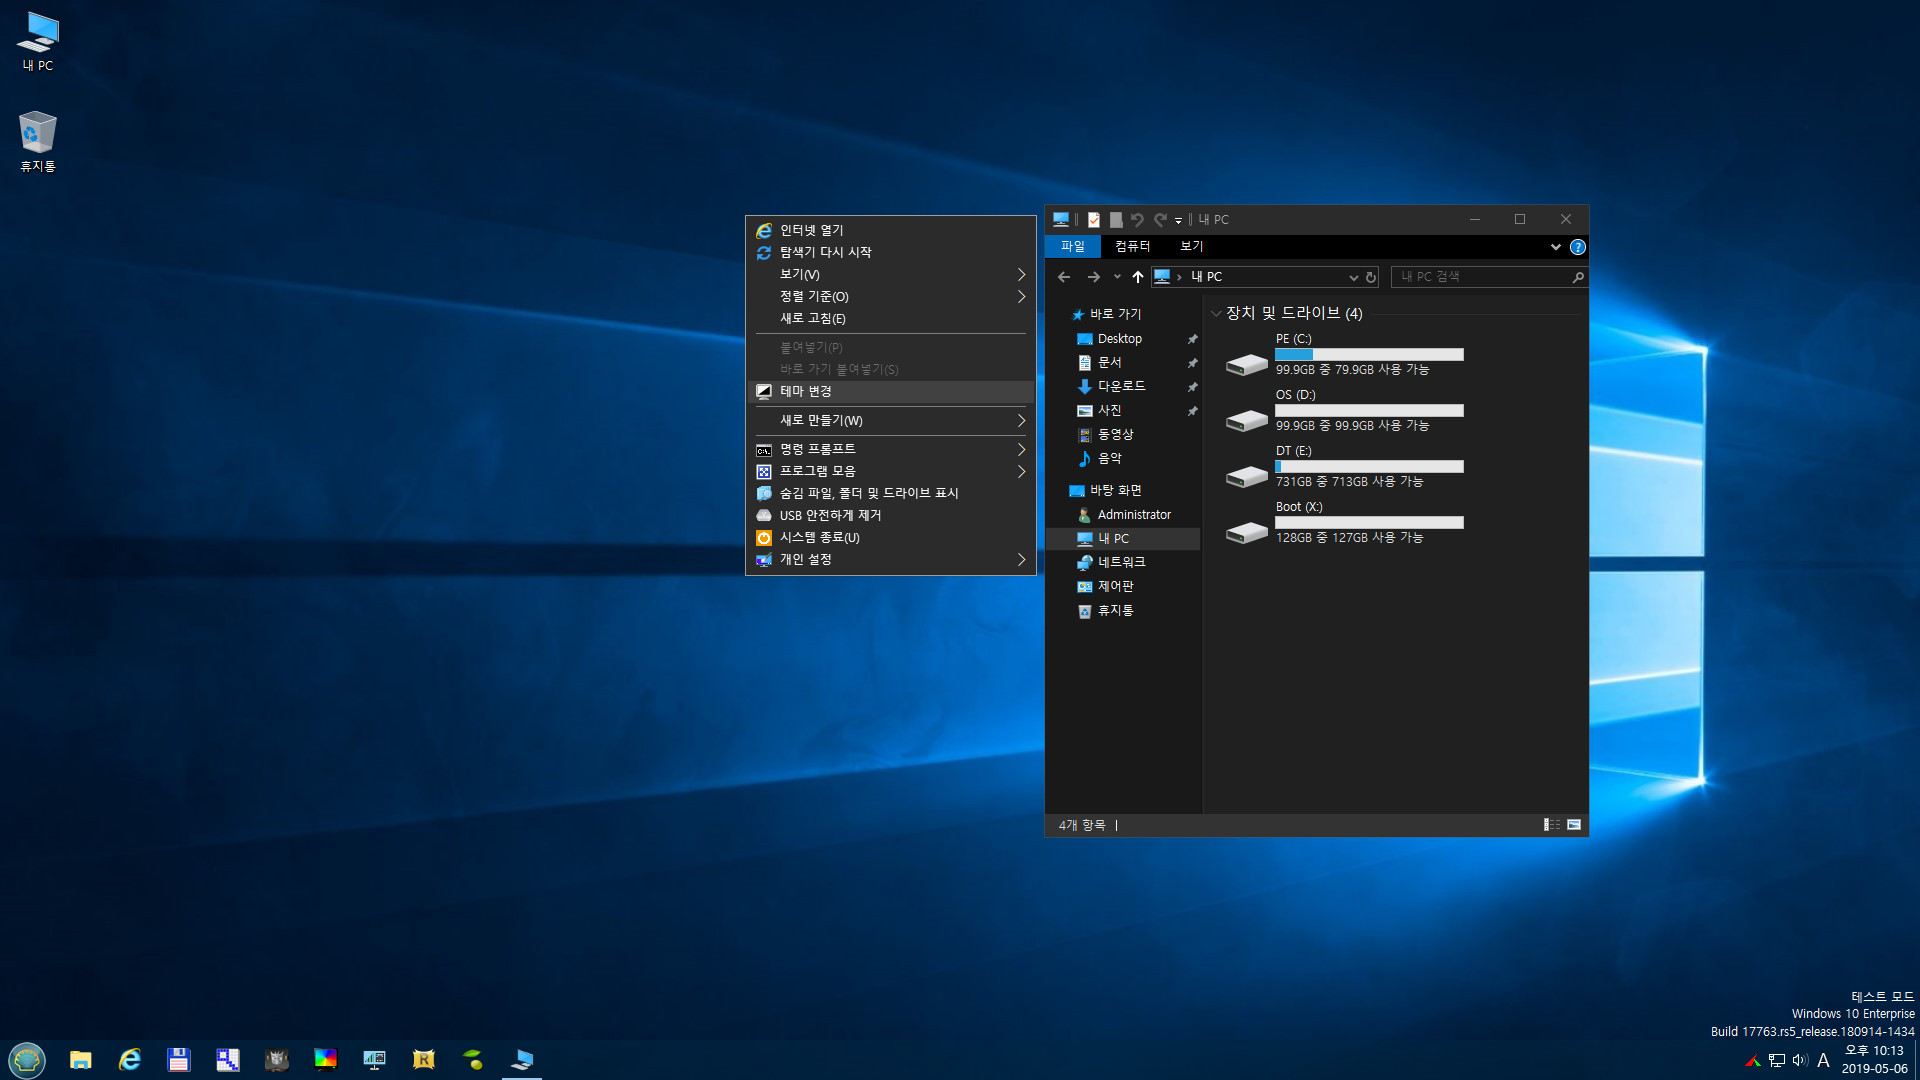
Task: Open the green olive icon app on taskbar
Action: pyautogui.click(x=473, y=1059)
